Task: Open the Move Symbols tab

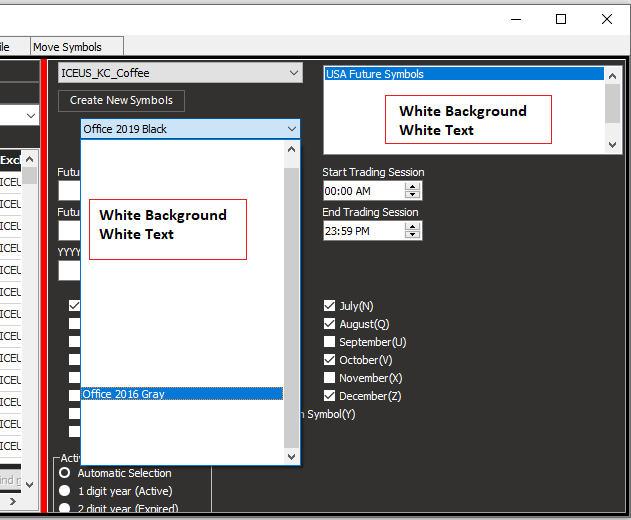Action: click(x=77, y=47)
